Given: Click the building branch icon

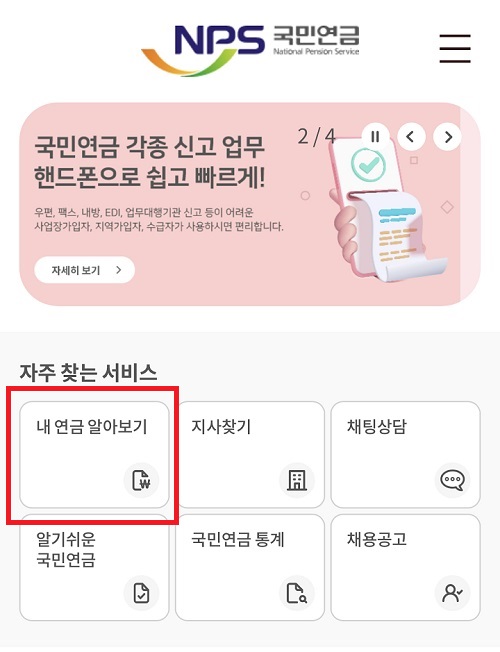Looking at the screenshot, I should (297, 480).
